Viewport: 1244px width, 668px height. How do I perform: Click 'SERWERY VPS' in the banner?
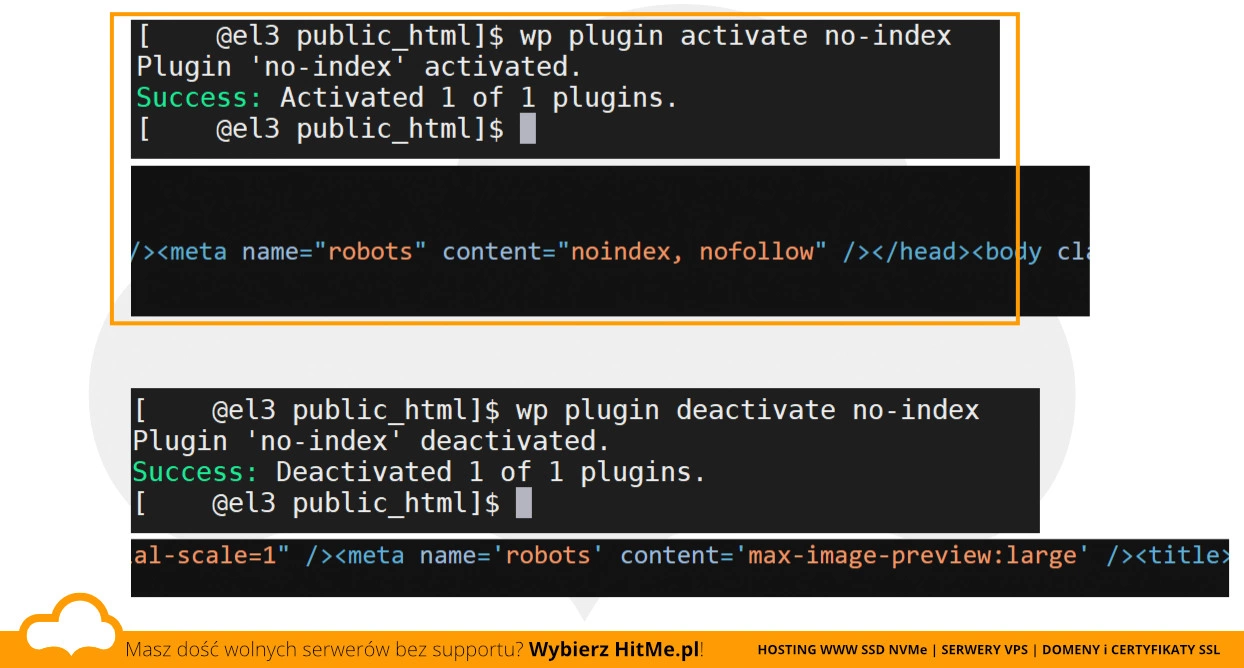pyautogui.click(x=986, y=650)
